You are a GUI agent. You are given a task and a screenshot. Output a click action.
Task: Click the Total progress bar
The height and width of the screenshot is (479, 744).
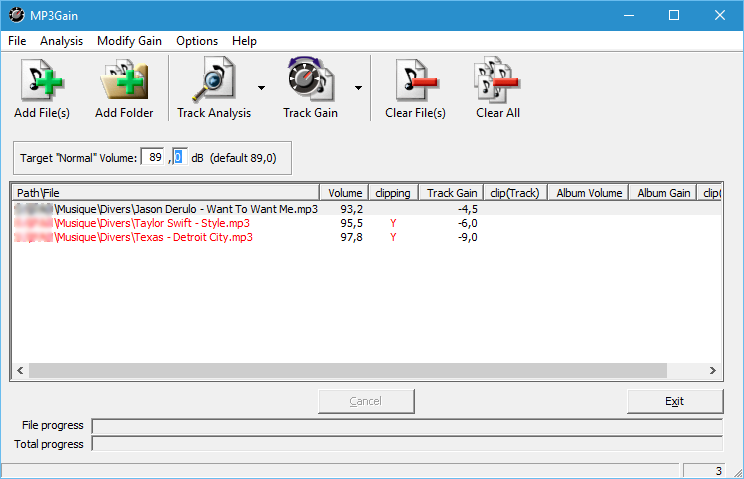pos(407,444)
